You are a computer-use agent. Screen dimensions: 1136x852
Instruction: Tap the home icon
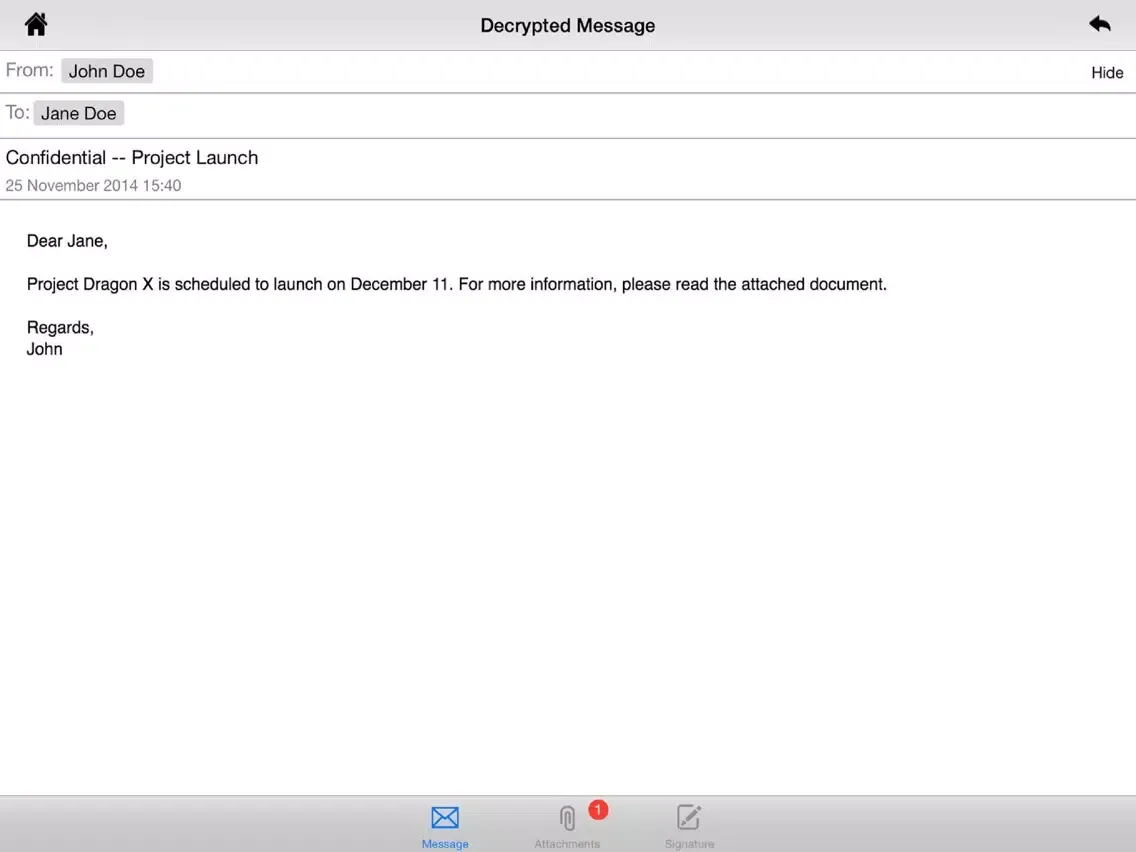(36, 25)
